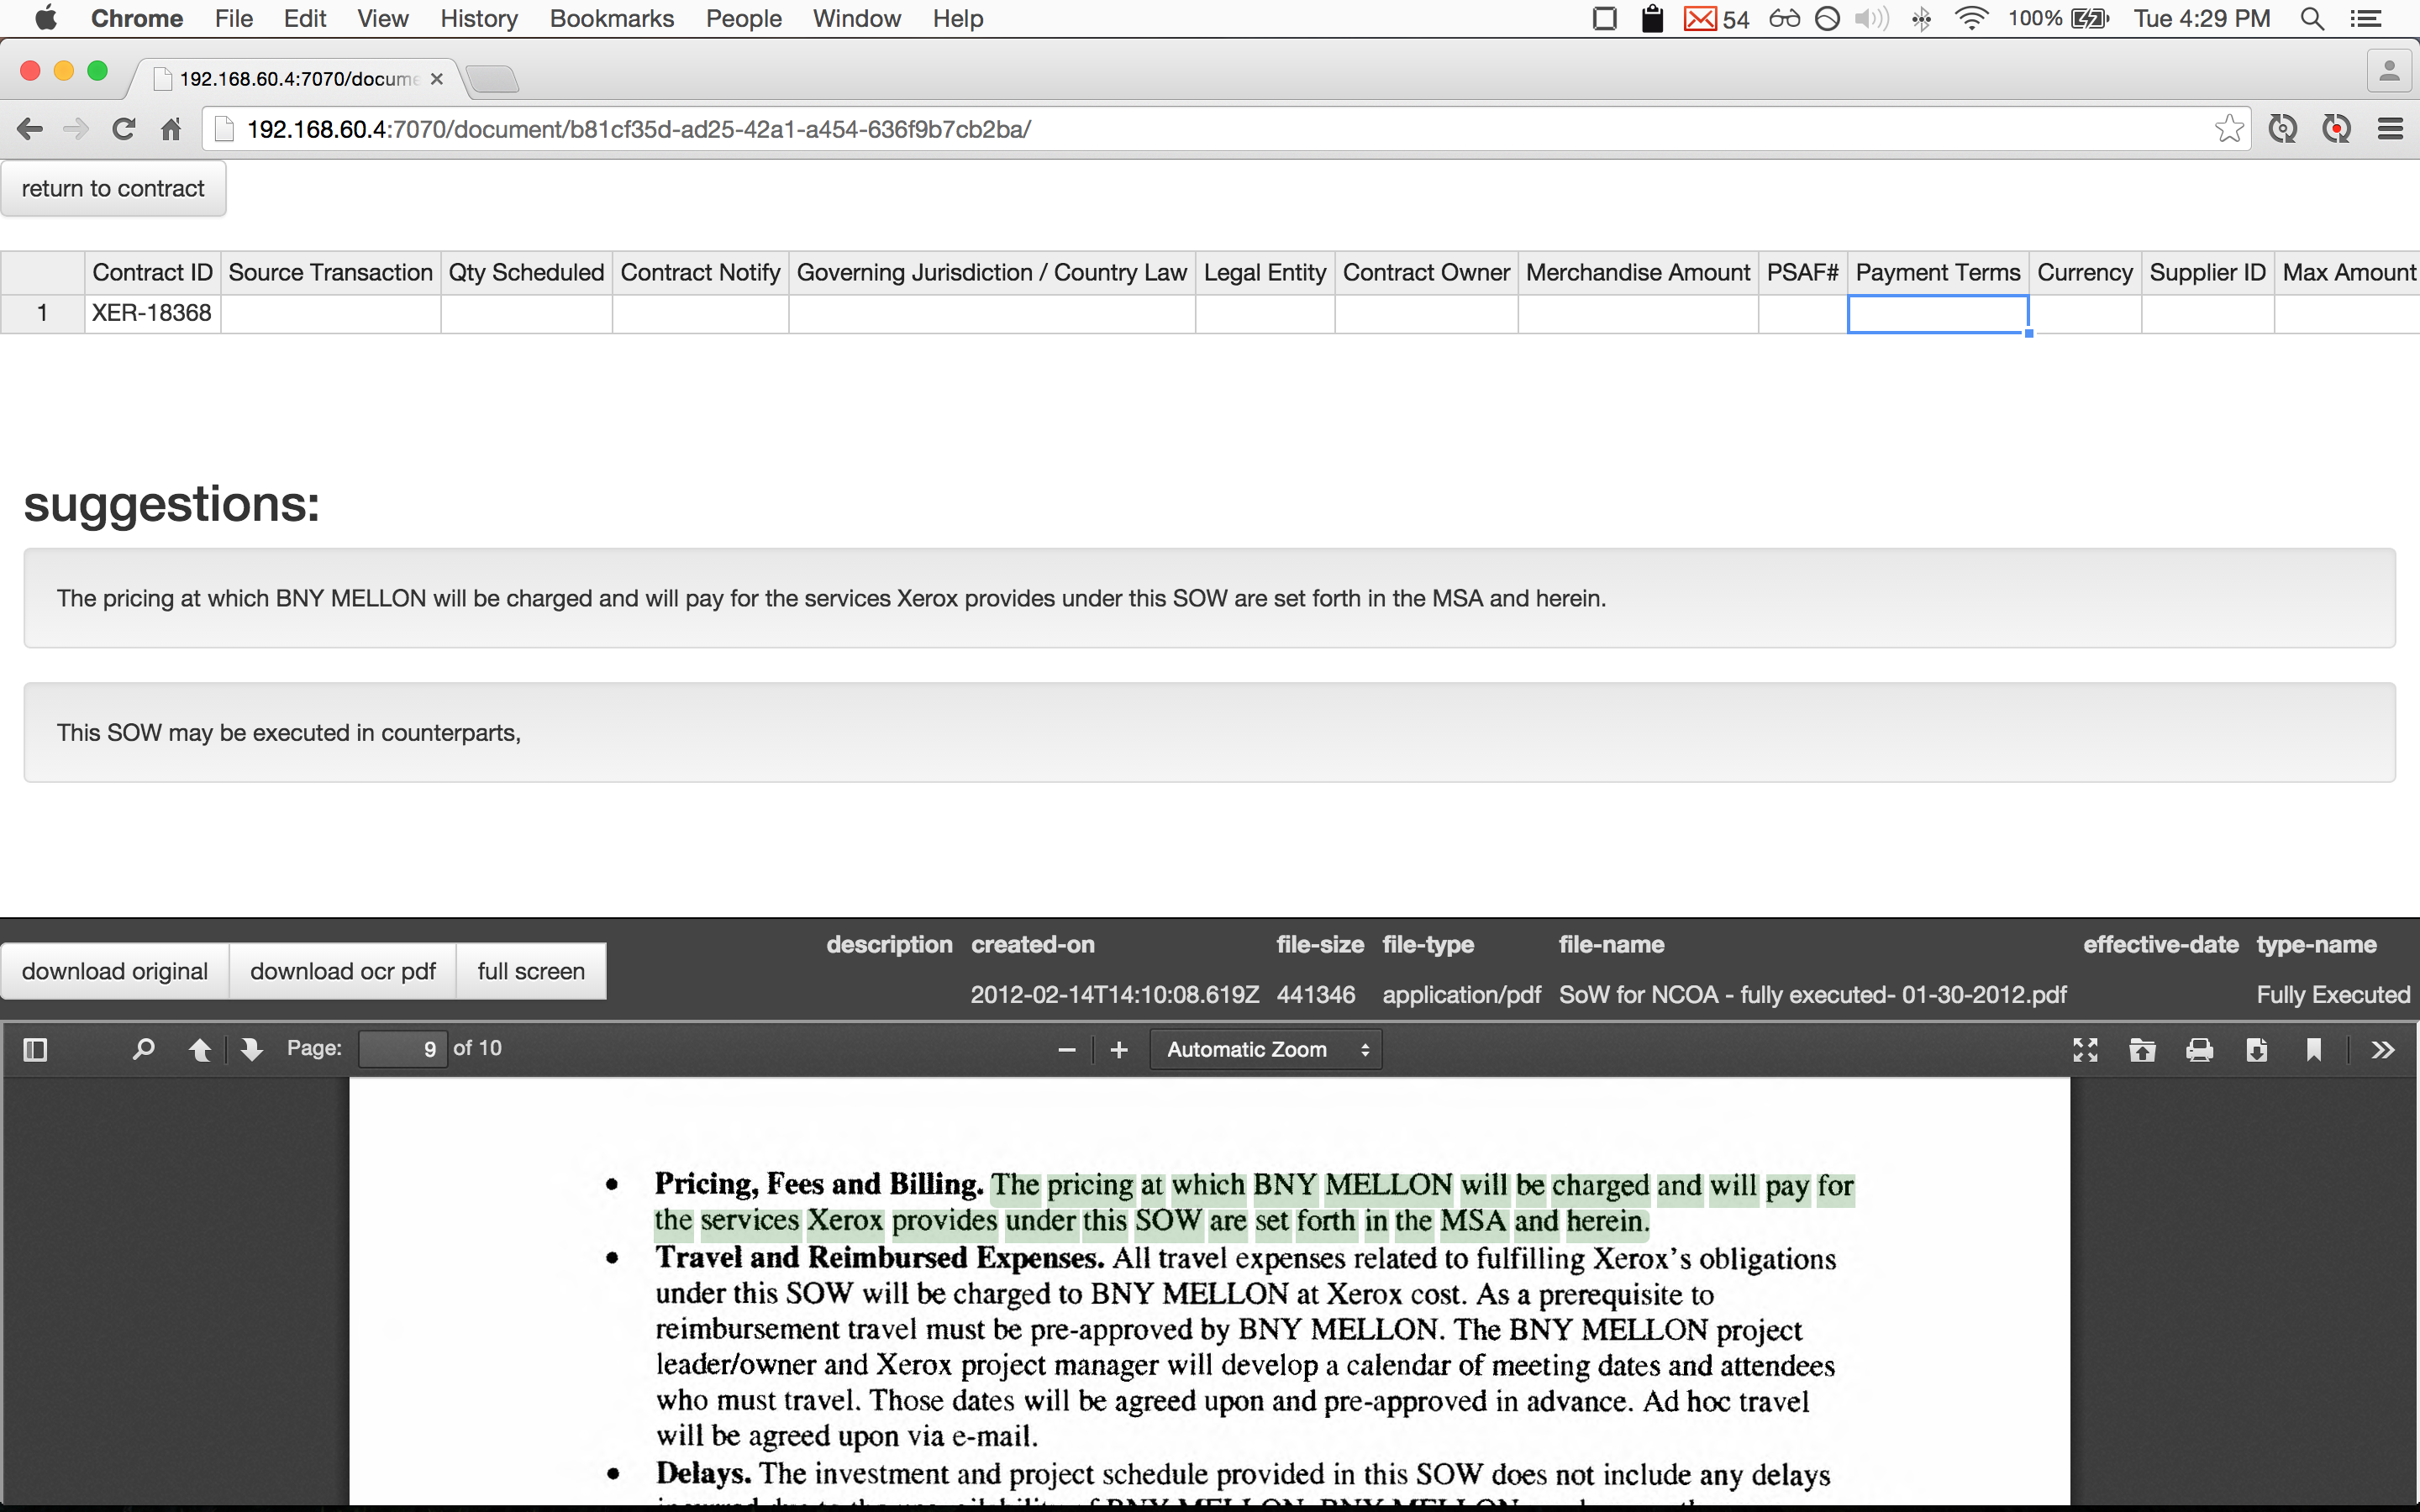Viewport: 2420px width, 1512px height.
Task: Zoom in with the plus button
Action: [x=1119, y=1049]
